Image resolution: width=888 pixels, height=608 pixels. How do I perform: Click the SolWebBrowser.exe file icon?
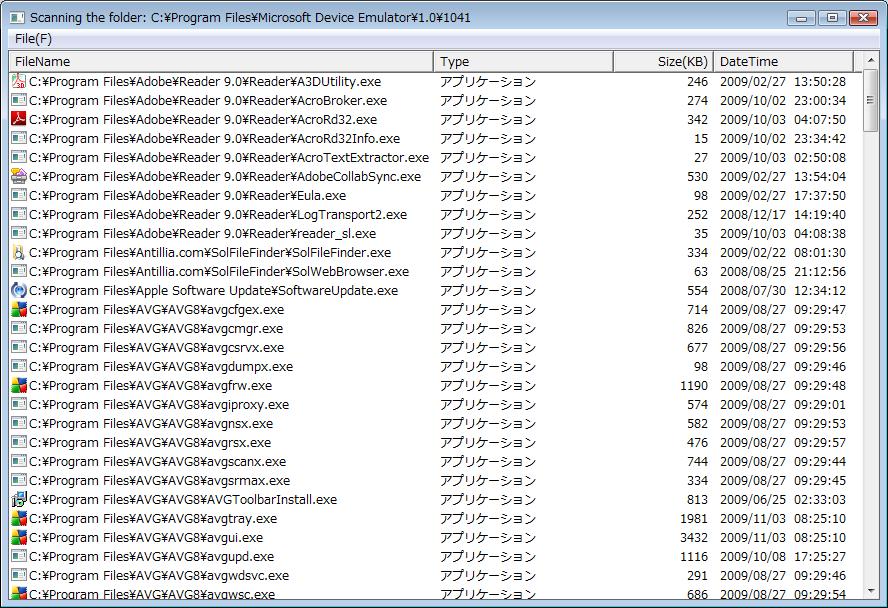point(19,271)
